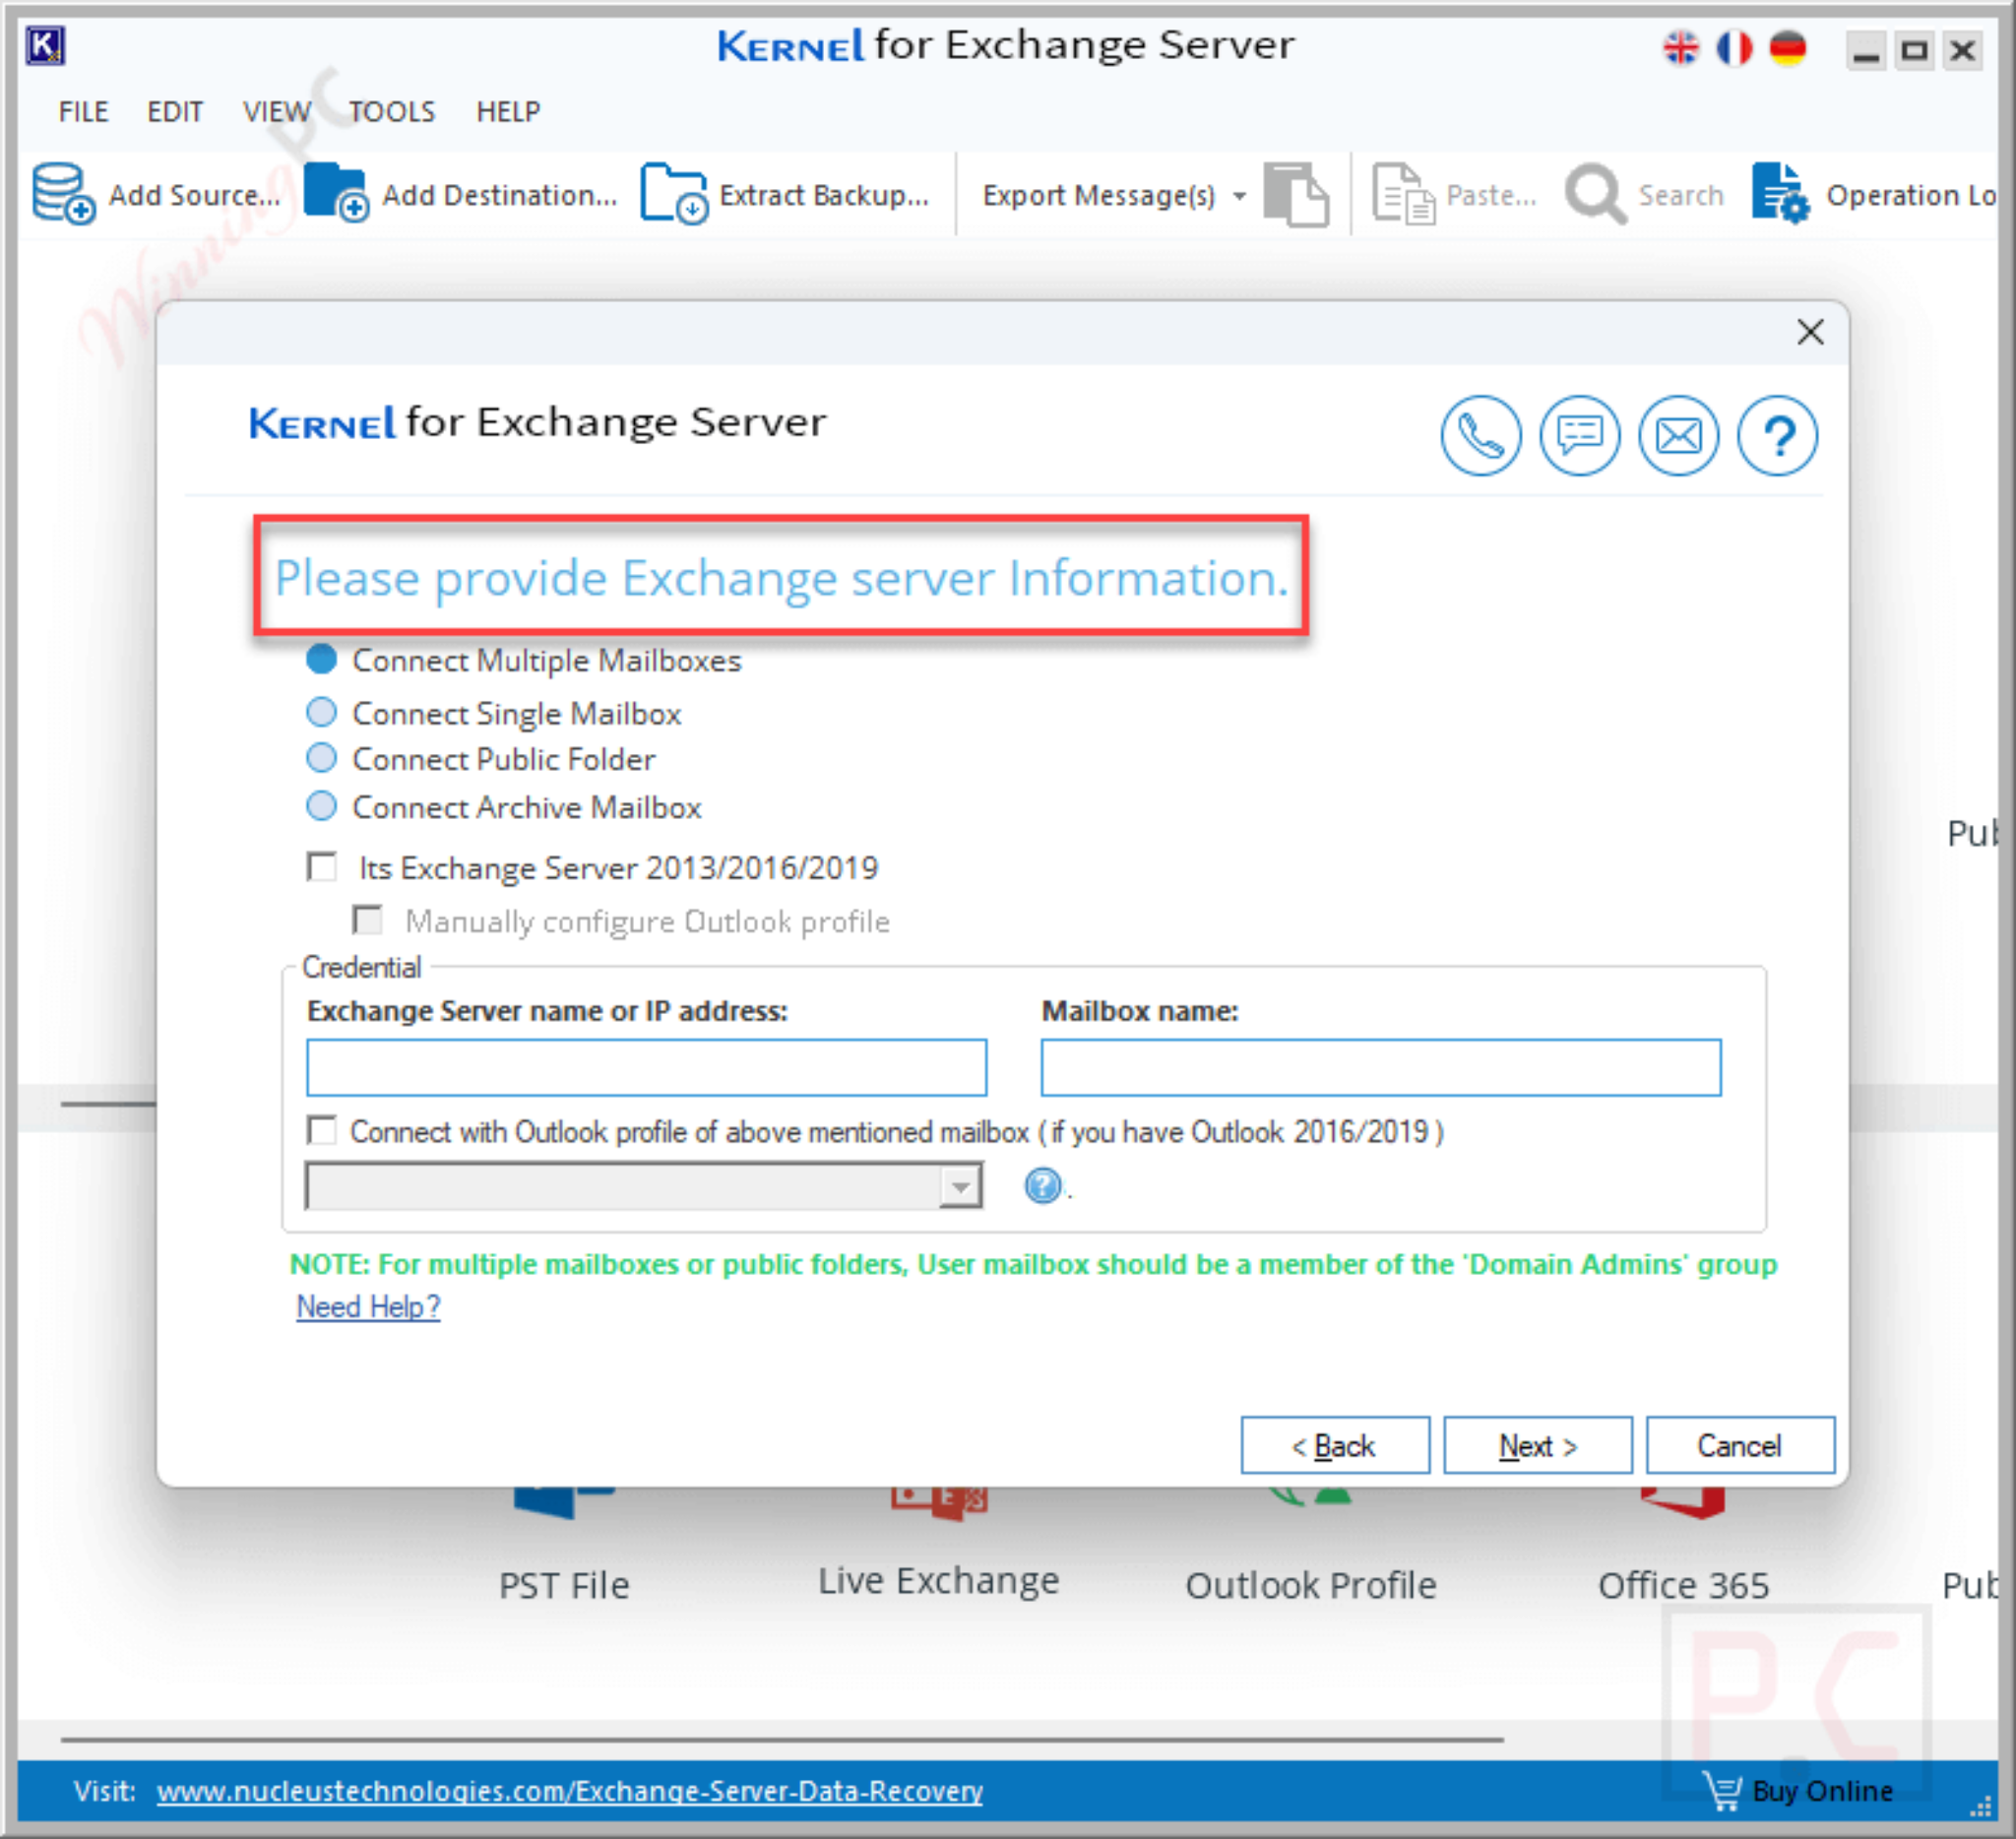Focus the Mailbox name field
Image resolution: width=2016 pixels, height=1839 pixels.
(x=1381, y=1068)
